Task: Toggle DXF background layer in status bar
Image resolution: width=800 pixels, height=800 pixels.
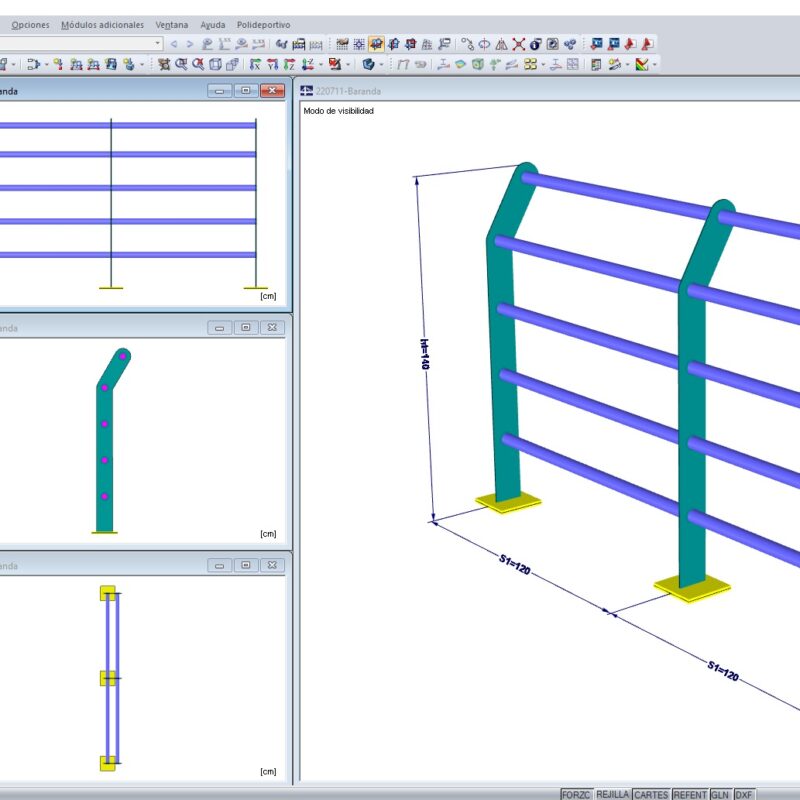Action: [x=744, y=794]
